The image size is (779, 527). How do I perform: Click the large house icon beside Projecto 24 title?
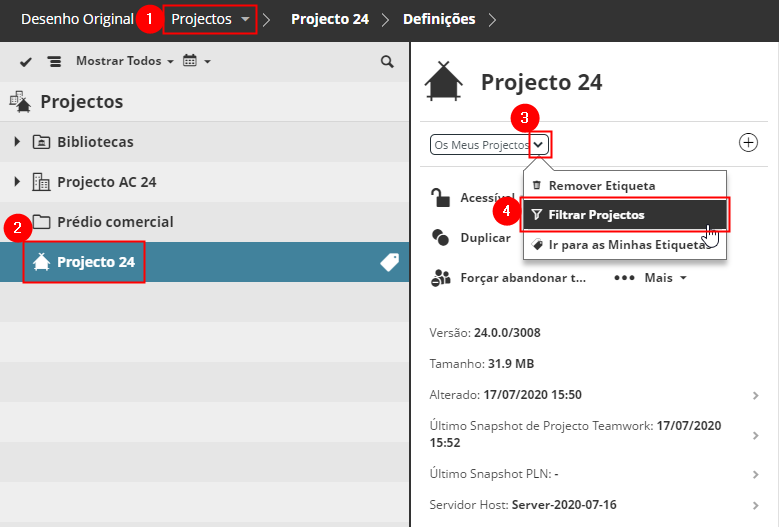click(x=444, y=81)
